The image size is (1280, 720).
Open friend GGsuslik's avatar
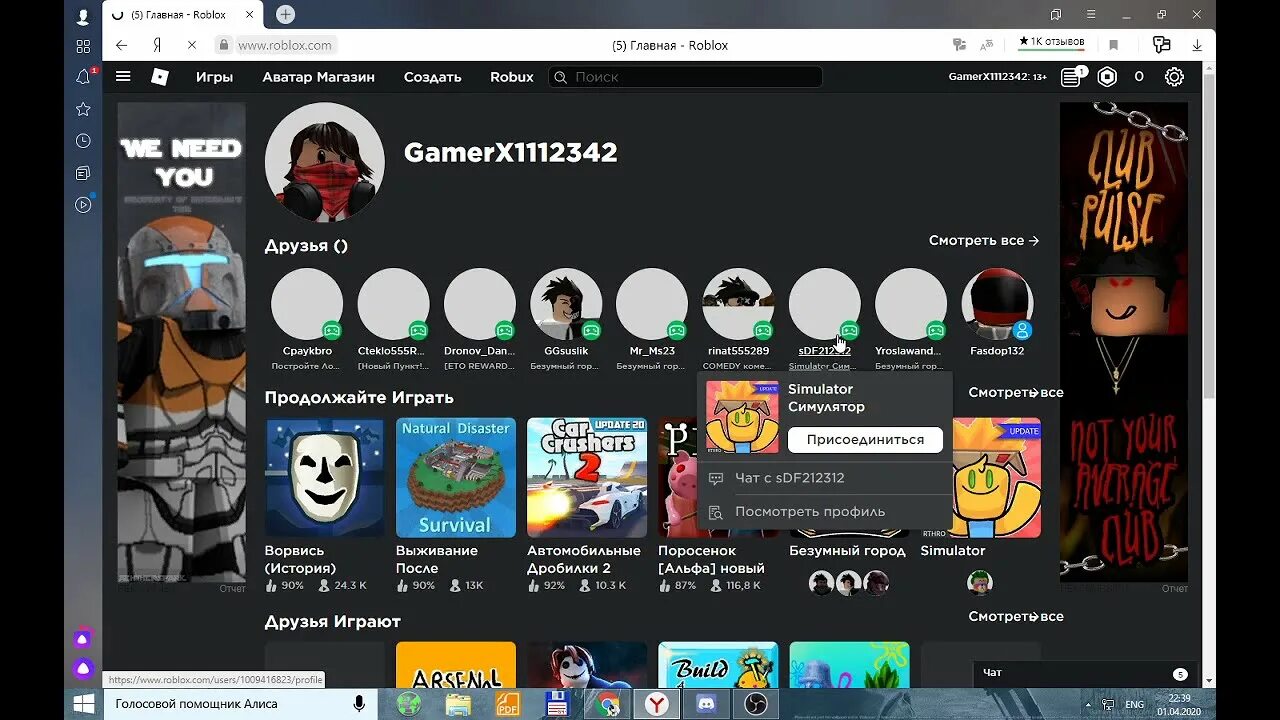coord(566,304)
